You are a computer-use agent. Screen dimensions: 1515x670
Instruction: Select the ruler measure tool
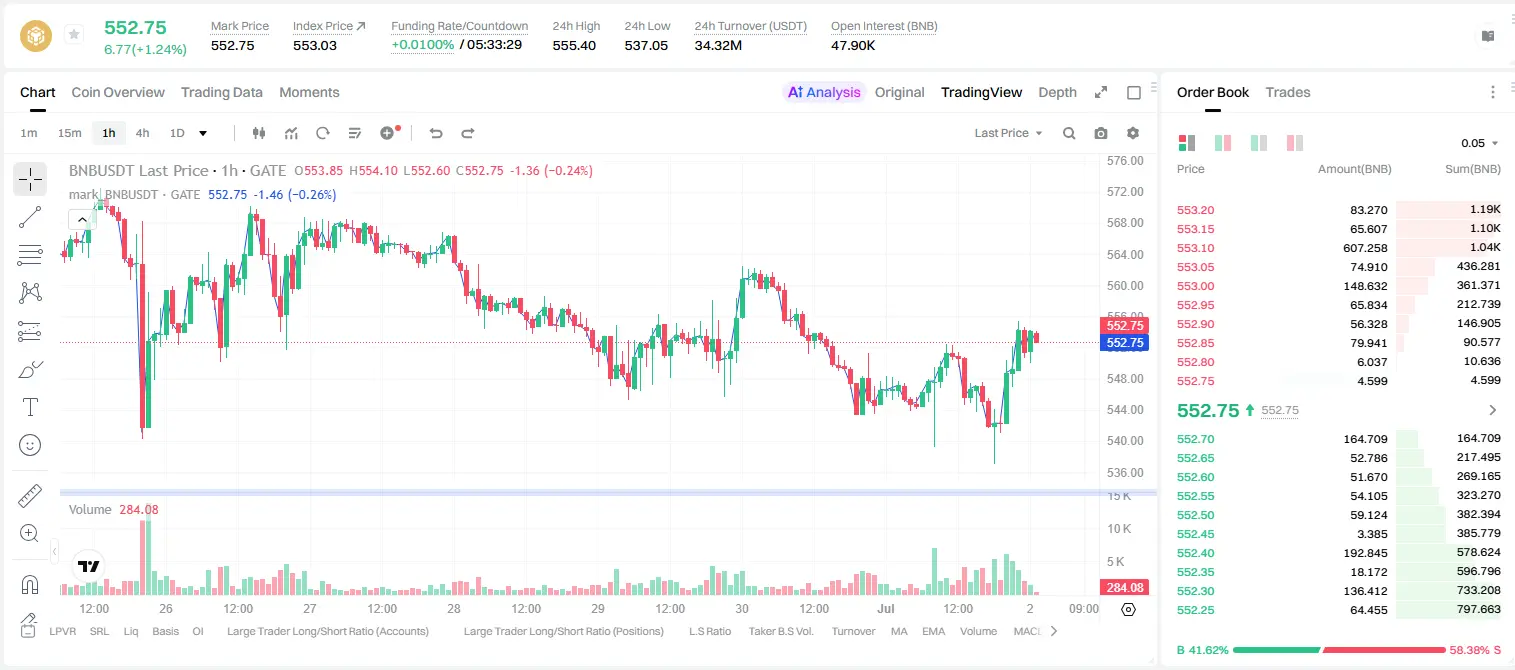30,496
